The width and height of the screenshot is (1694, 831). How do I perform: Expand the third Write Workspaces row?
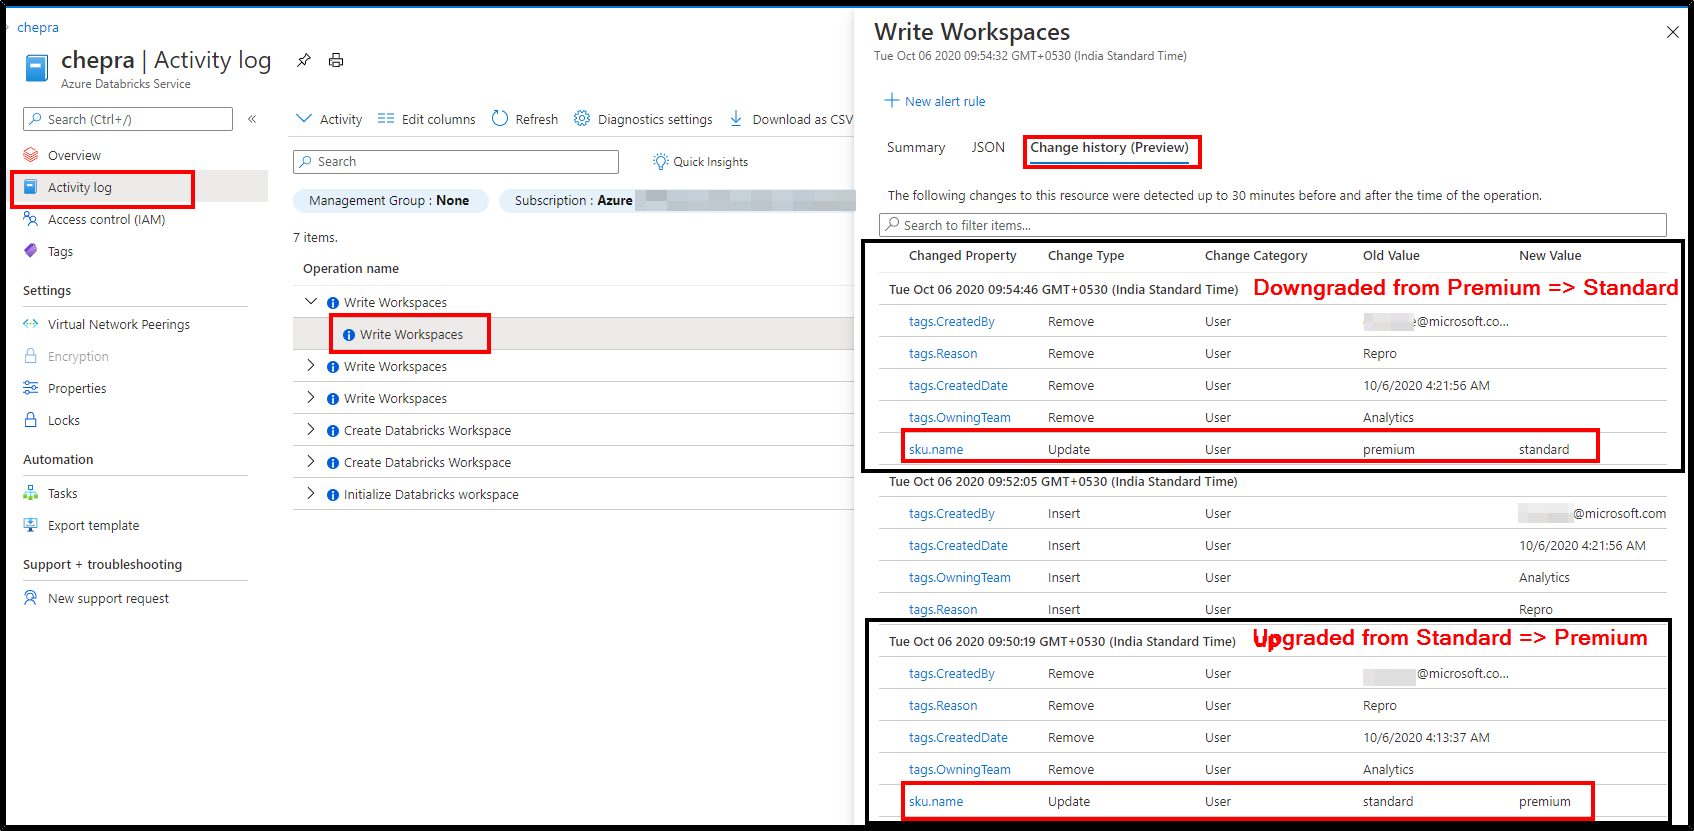pyautogui.click(x=311, y=398)
